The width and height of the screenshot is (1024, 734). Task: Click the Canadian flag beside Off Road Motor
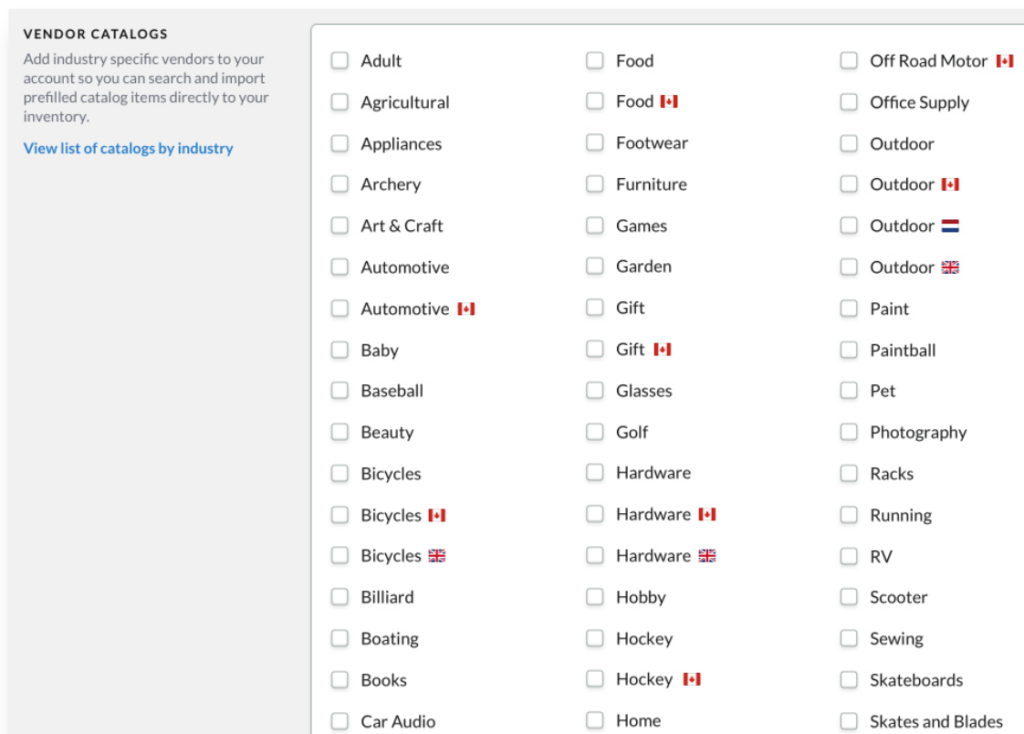click(x=1005, y=60)
